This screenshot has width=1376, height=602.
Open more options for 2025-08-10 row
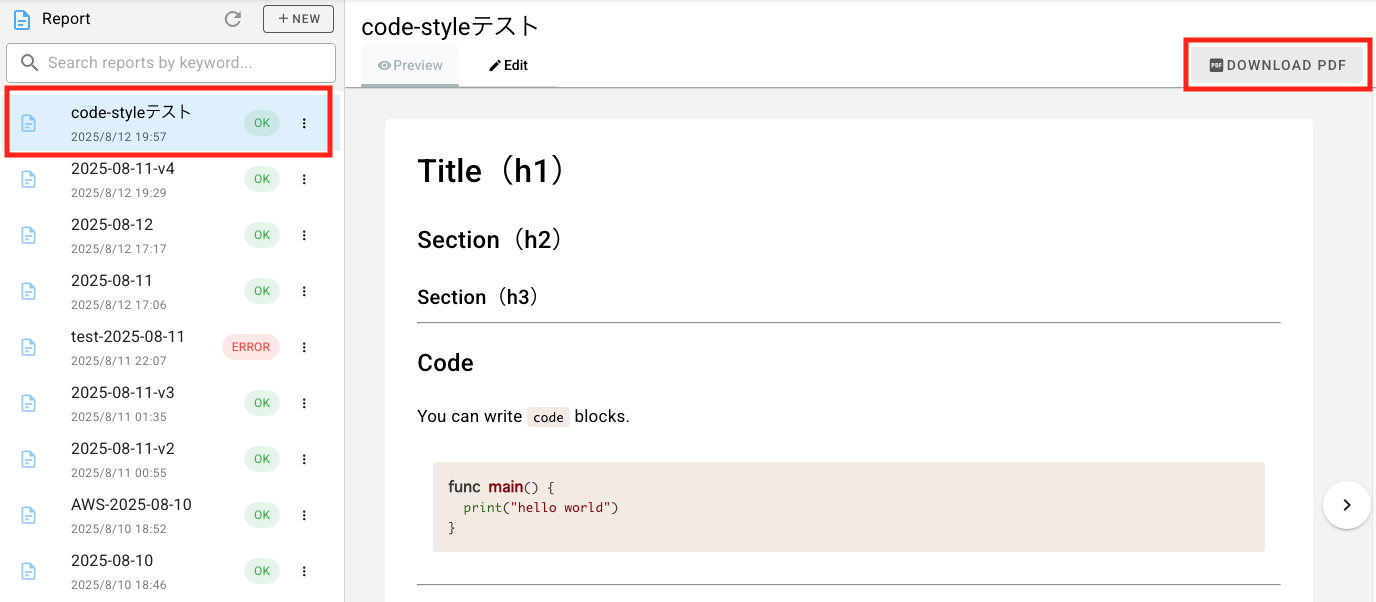305,572
